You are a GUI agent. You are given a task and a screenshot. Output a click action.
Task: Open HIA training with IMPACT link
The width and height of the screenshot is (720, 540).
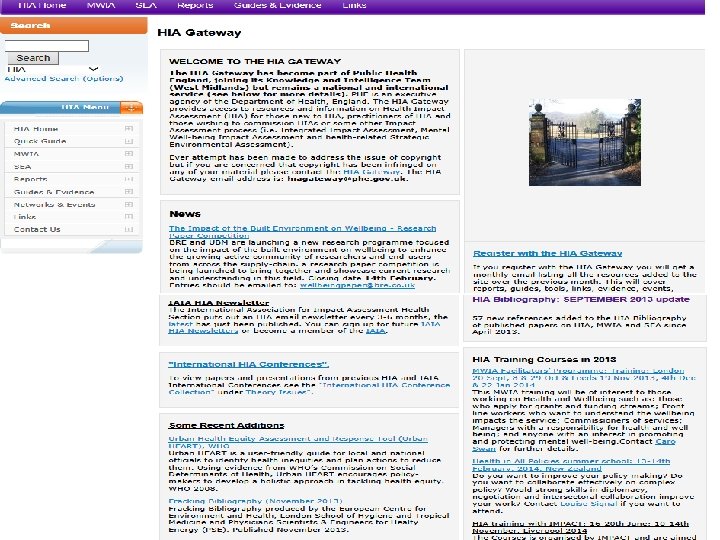point(580,527)
